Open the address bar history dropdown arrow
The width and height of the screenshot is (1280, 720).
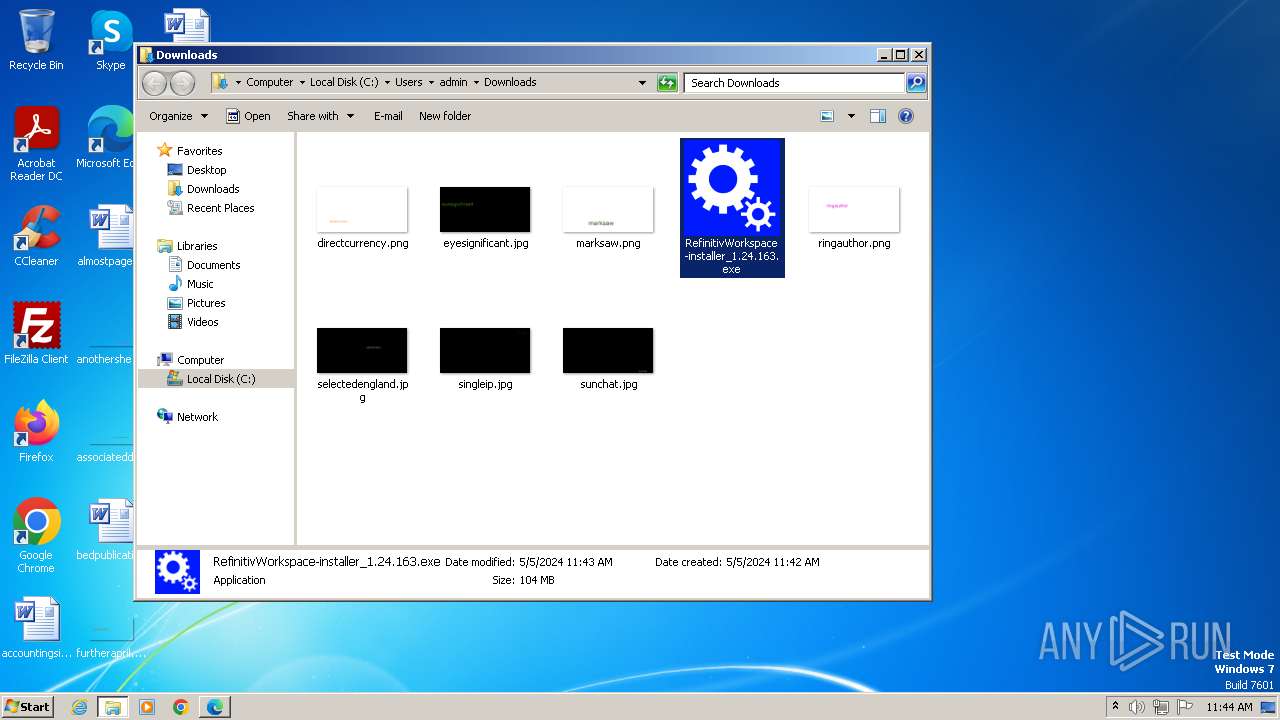[x=642, y=83]
